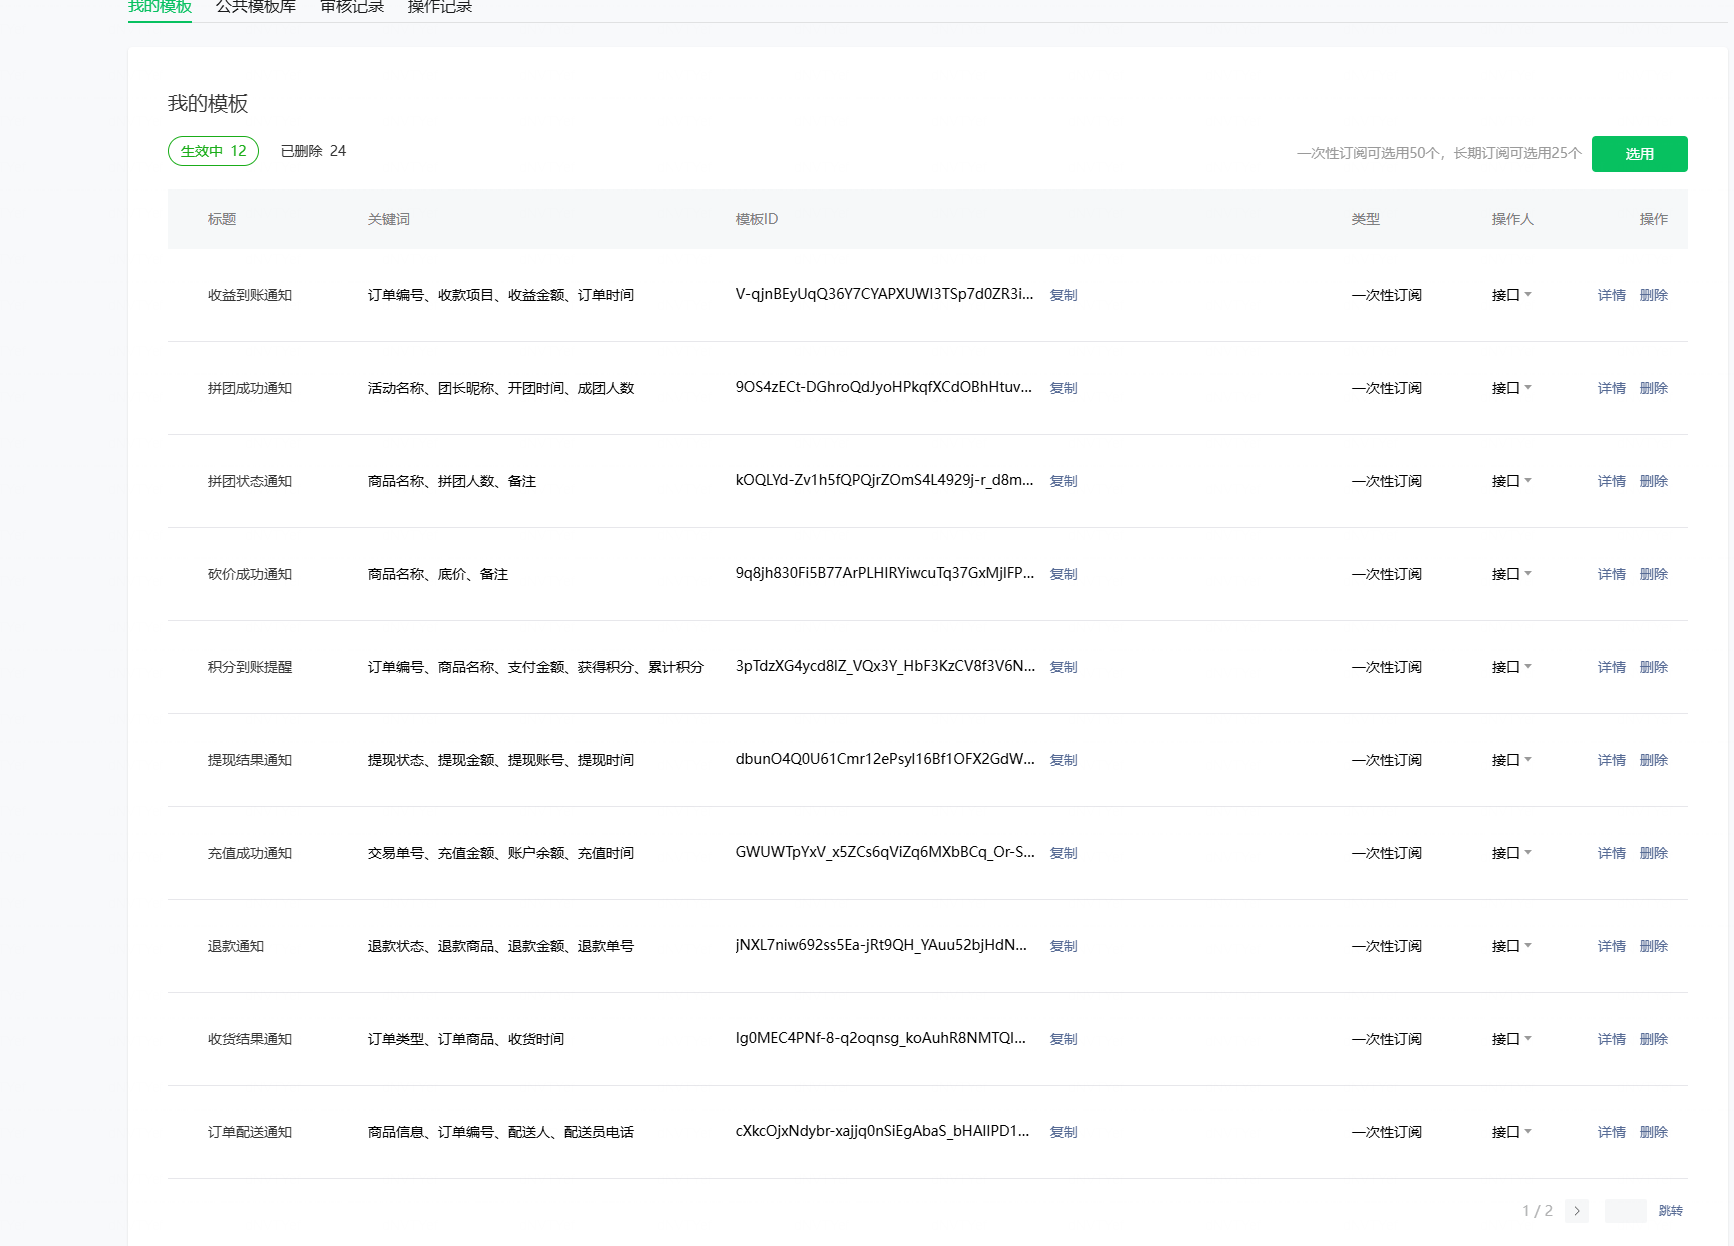Copy template ID of 砍价成功通知
Viewport: 1734px width, 1246px height.
pos(1063,574)
